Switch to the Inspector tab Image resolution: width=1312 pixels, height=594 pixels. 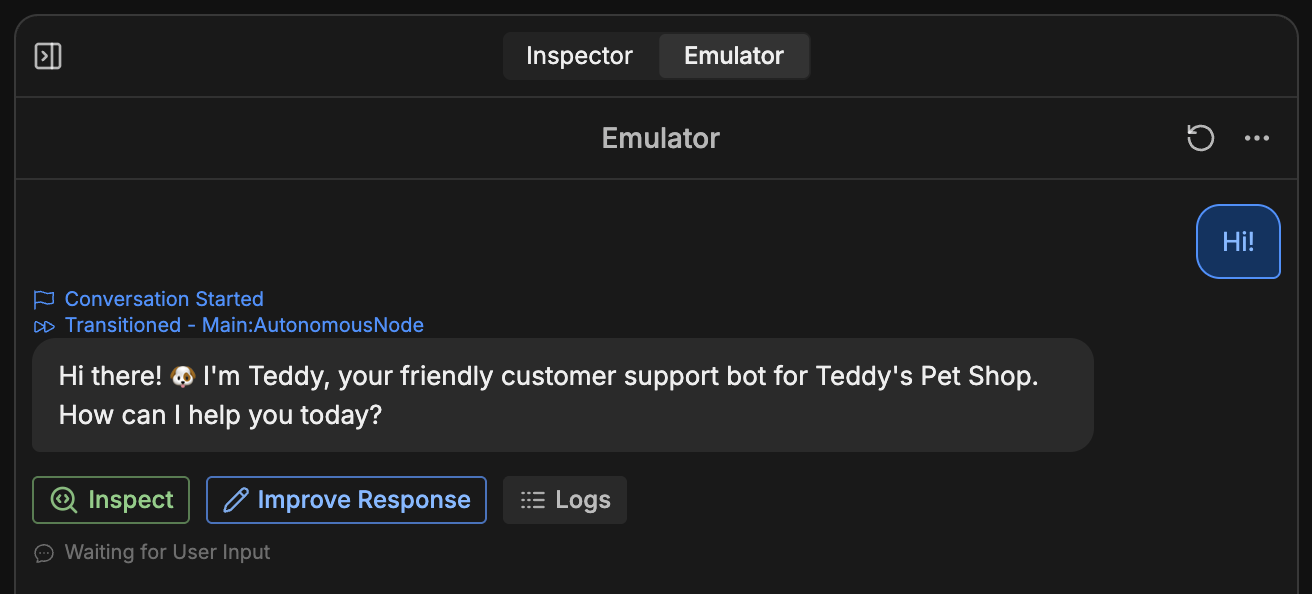[x=580, y=55]
